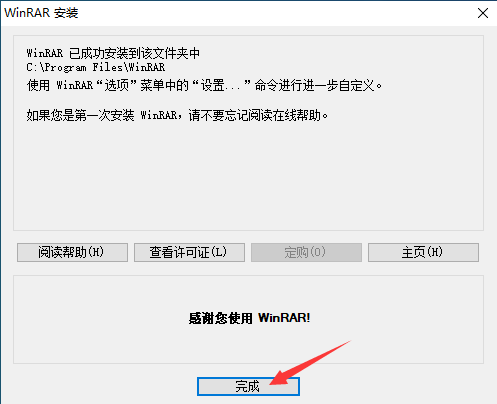Click the 感谢您使用 WinRAR! message
This screenshot has width=497, height=404.
tap(249, 318)
